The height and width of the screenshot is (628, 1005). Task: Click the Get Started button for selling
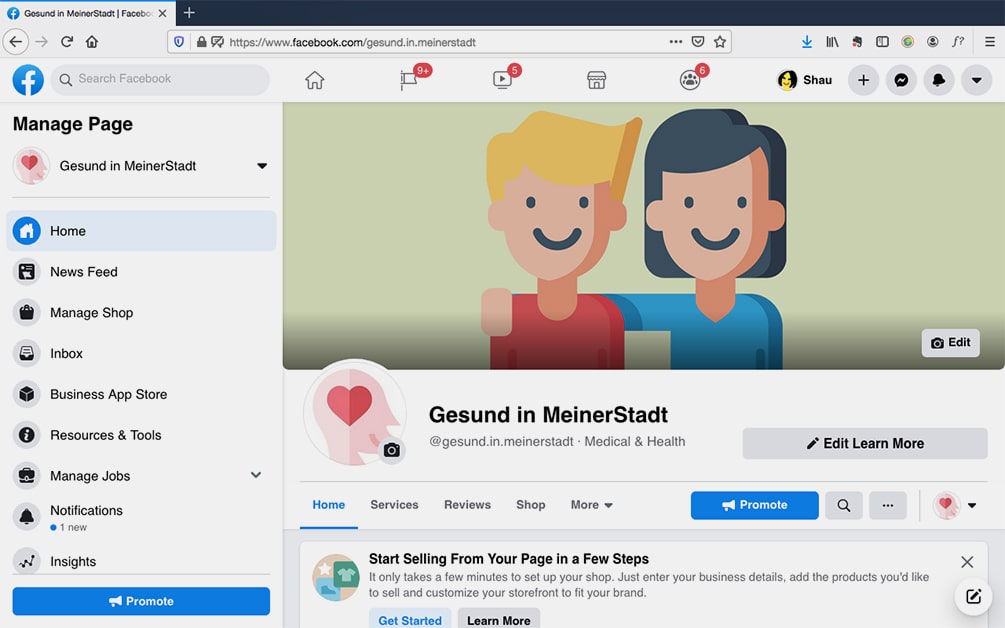[x=410, y=620]
